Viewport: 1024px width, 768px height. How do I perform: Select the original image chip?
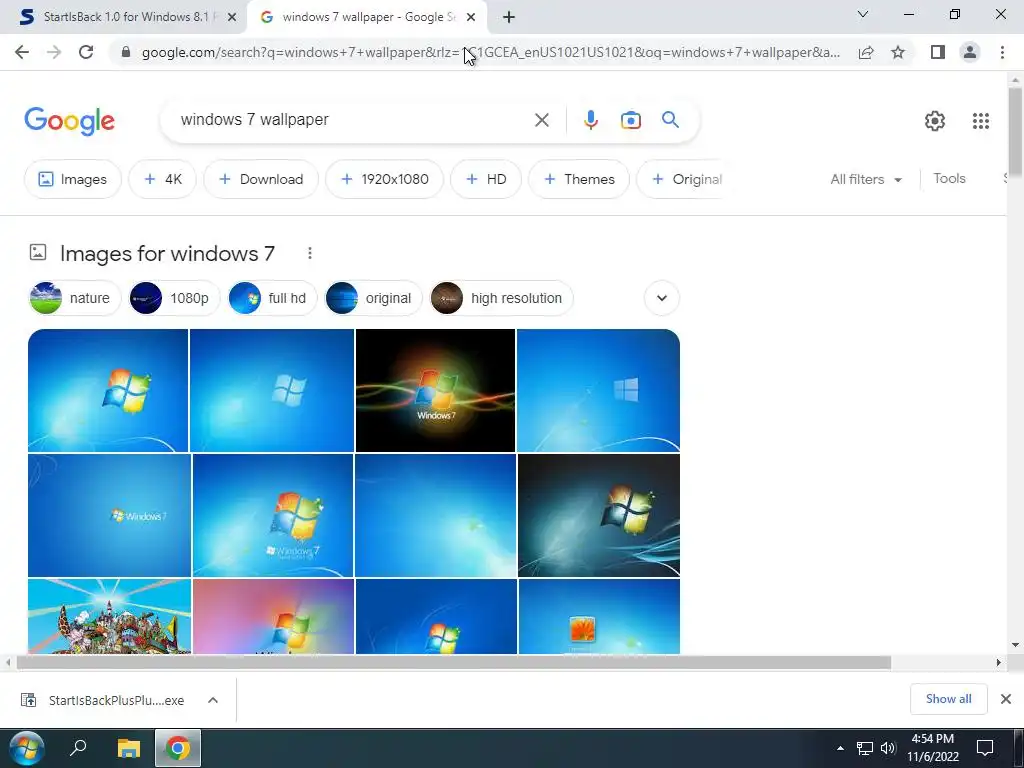click(x=373, y=298)
